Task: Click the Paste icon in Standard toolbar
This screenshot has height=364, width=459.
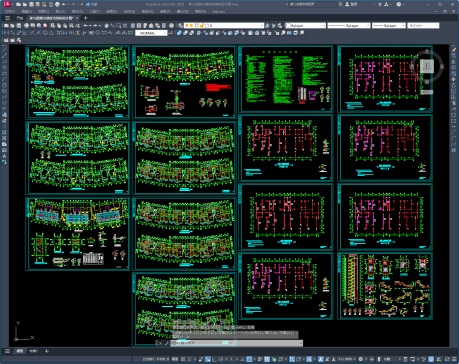Action: point(65,26)
